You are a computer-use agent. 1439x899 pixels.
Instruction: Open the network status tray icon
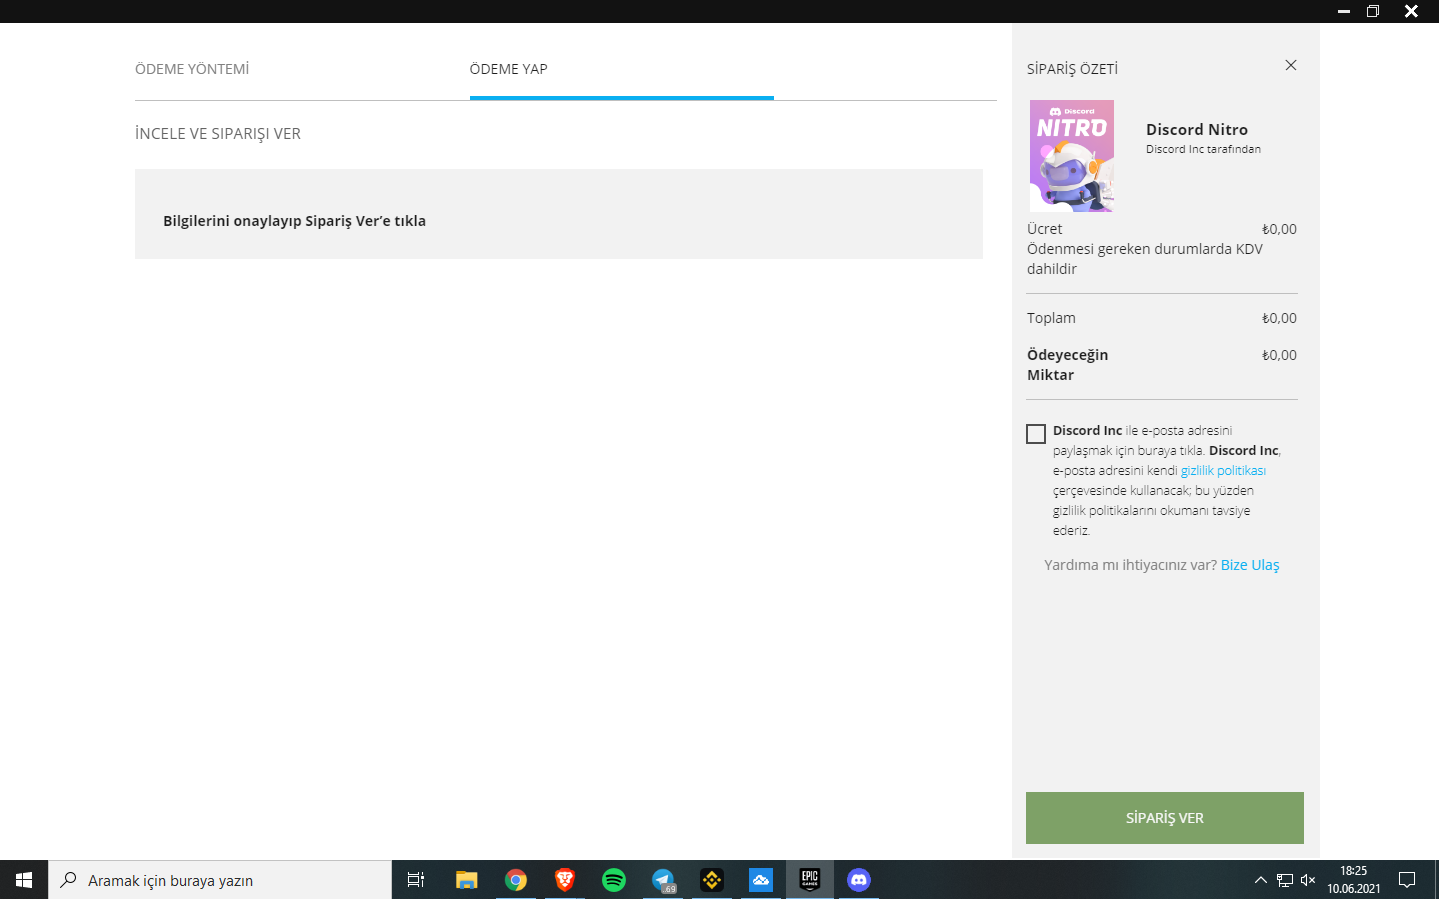1285,880
